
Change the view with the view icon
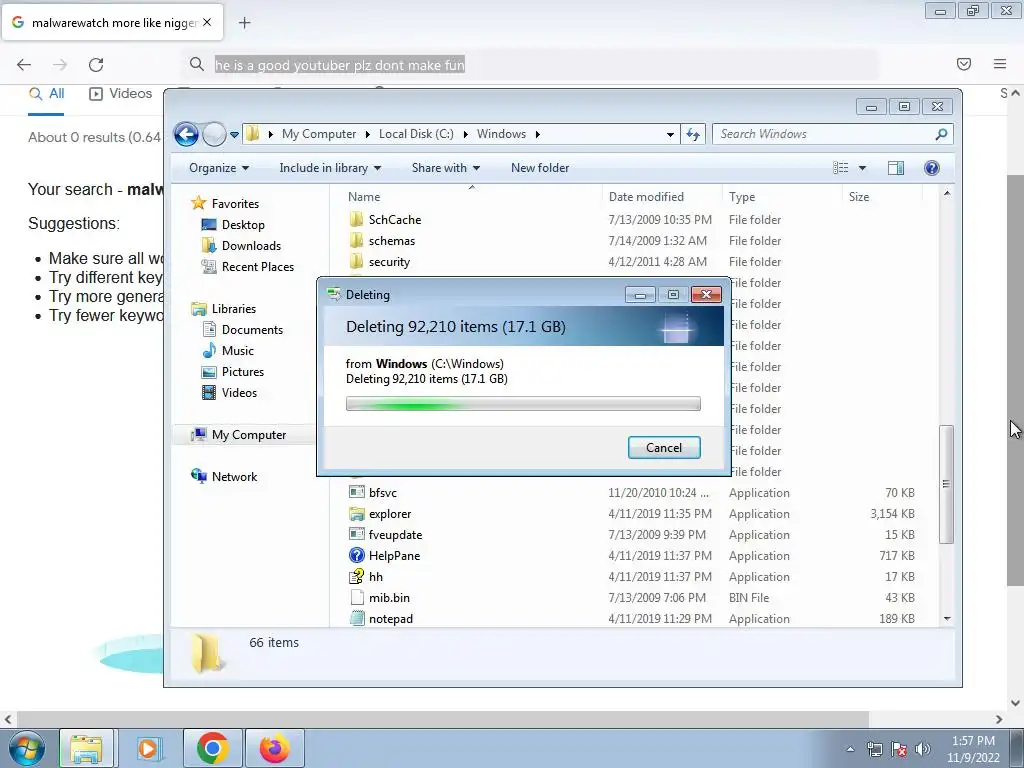coord(840,168)
